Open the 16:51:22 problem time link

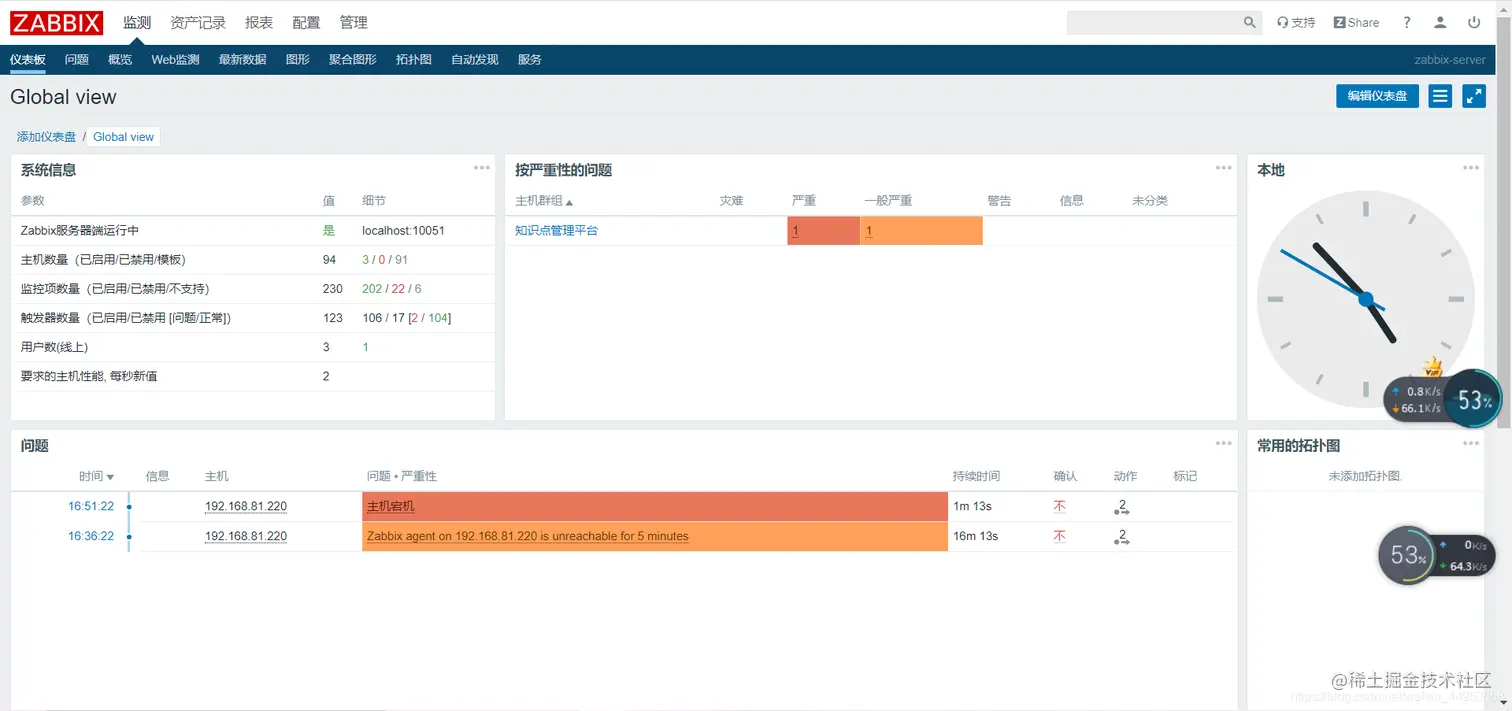click(x=91, y=506)
